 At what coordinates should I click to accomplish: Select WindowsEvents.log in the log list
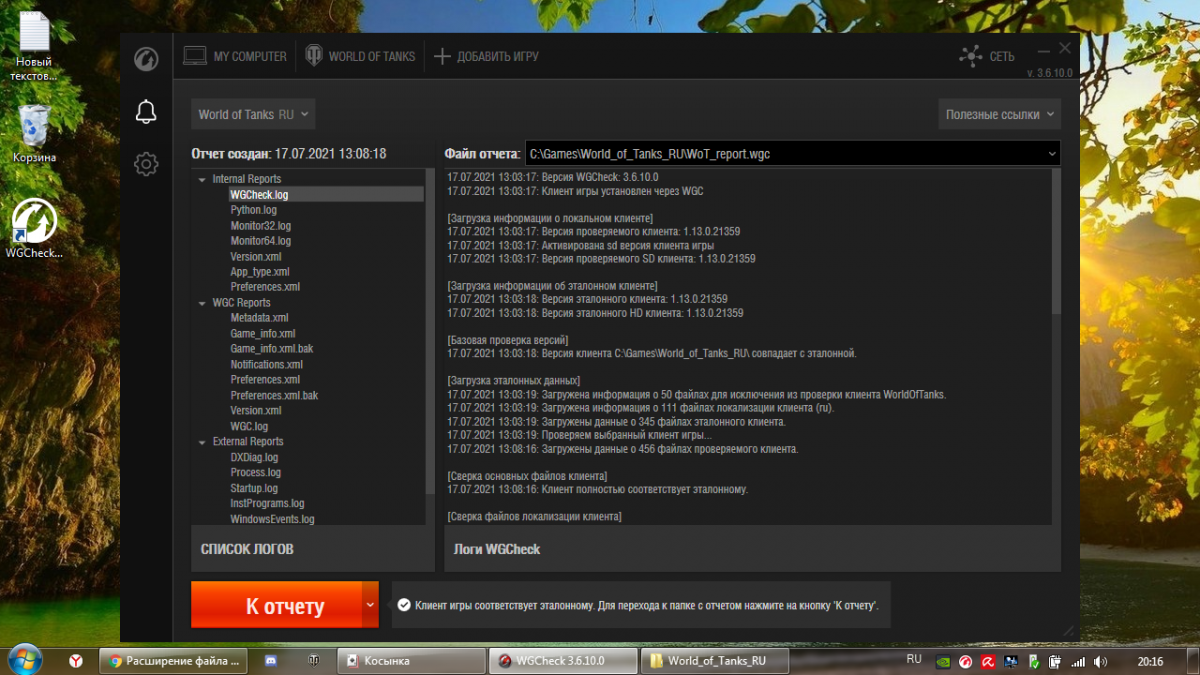pyautogui.click(x=272, y=519)
